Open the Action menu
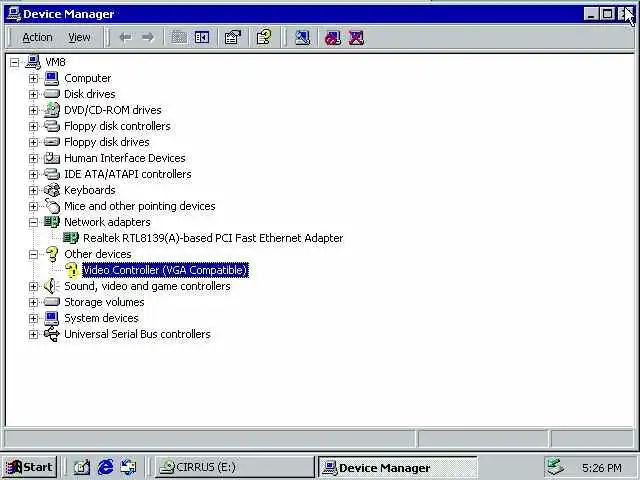 click(37, 38)
